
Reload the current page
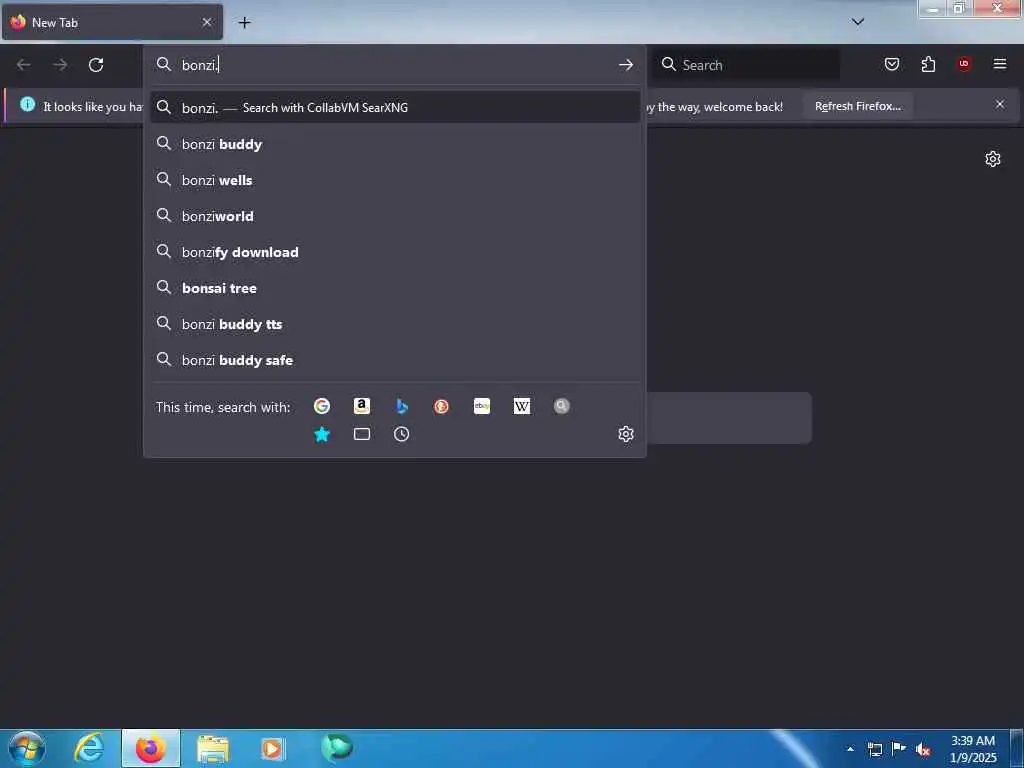pyautogui.click(x=96, y=65)
